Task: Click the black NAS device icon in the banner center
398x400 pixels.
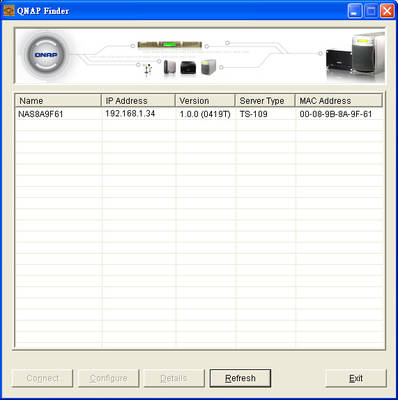Action: pos(188,68)
